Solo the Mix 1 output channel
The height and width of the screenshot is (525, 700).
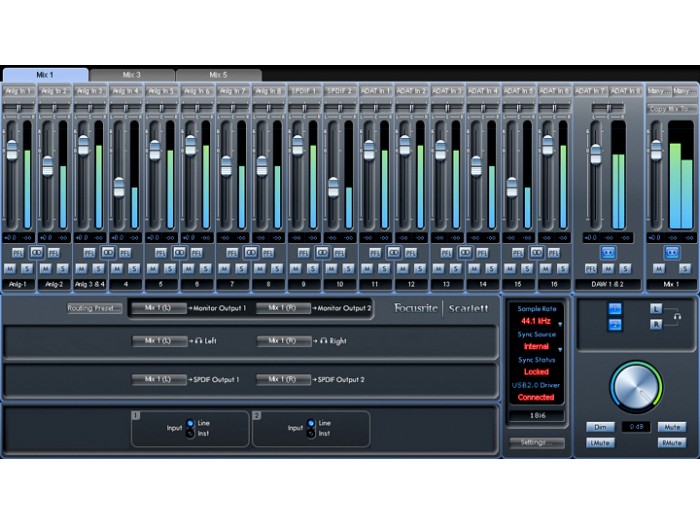685,269
